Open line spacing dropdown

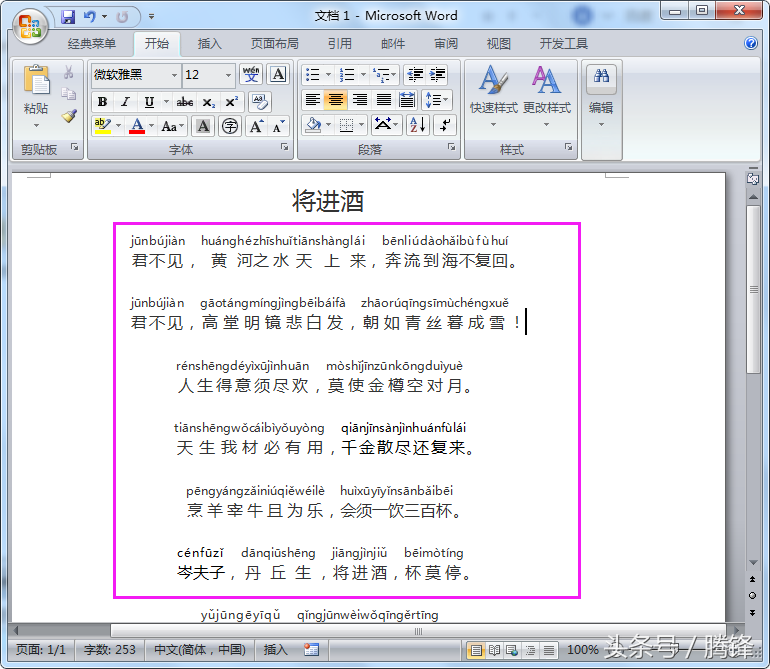click(x=437, y=100)
